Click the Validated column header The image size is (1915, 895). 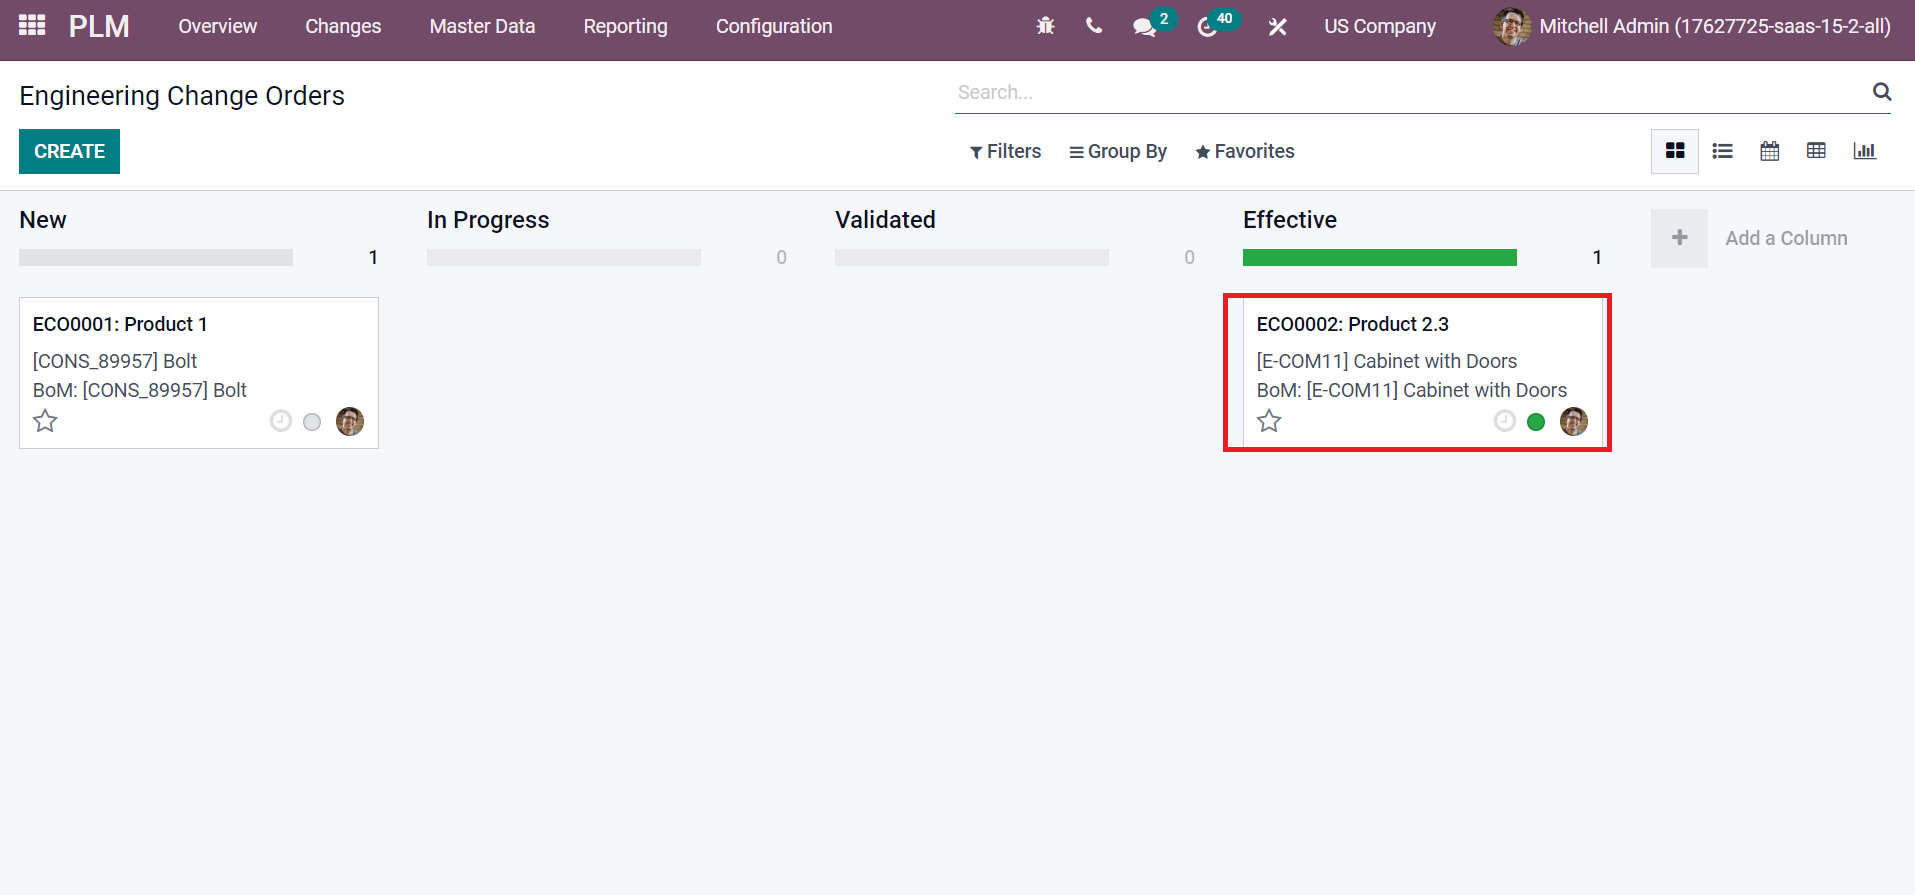coord(885,220)
